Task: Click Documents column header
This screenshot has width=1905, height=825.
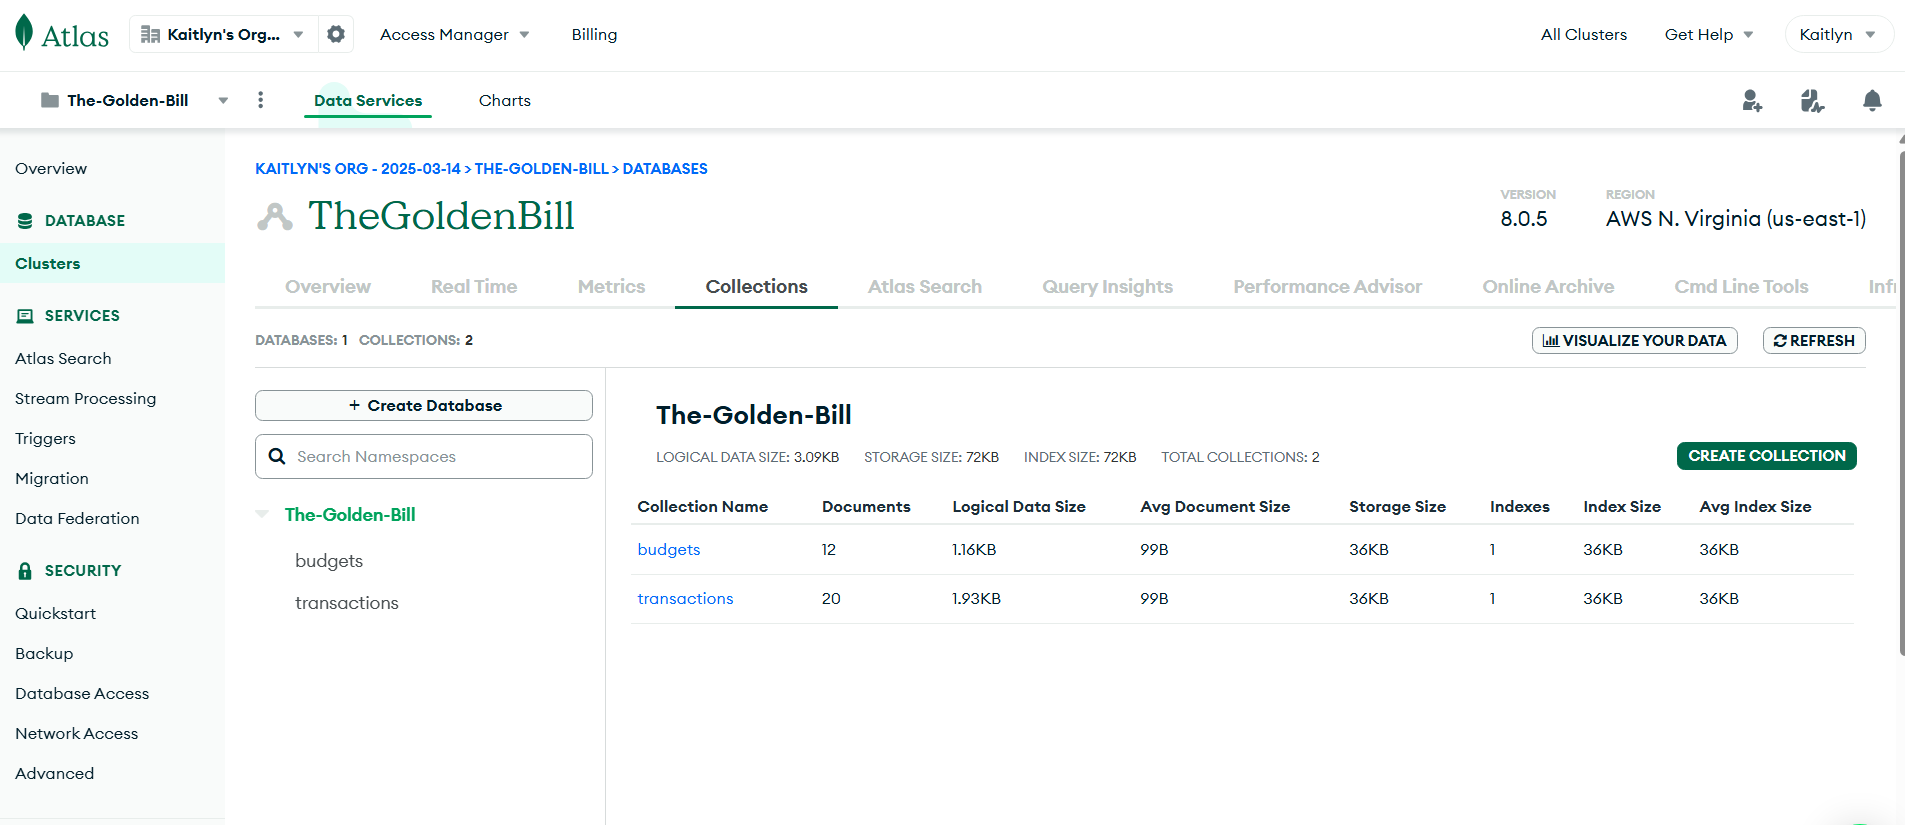Action: click(x=866, y=506)
